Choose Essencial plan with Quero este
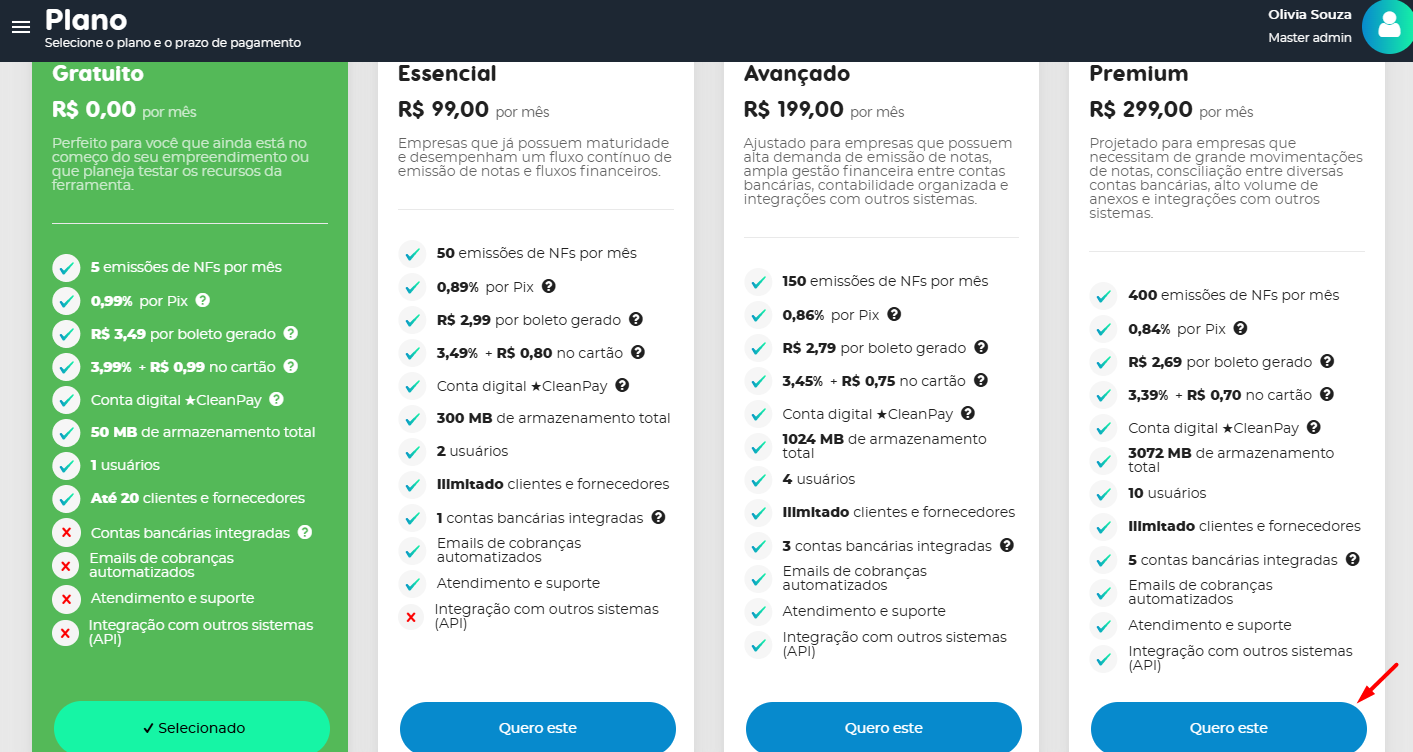 pos(538,727)
